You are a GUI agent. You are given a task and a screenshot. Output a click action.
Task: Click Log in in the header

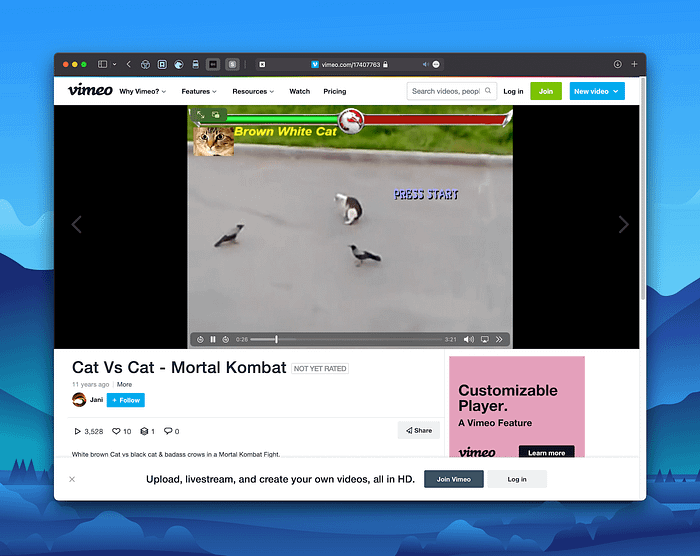tap(513, 91)
